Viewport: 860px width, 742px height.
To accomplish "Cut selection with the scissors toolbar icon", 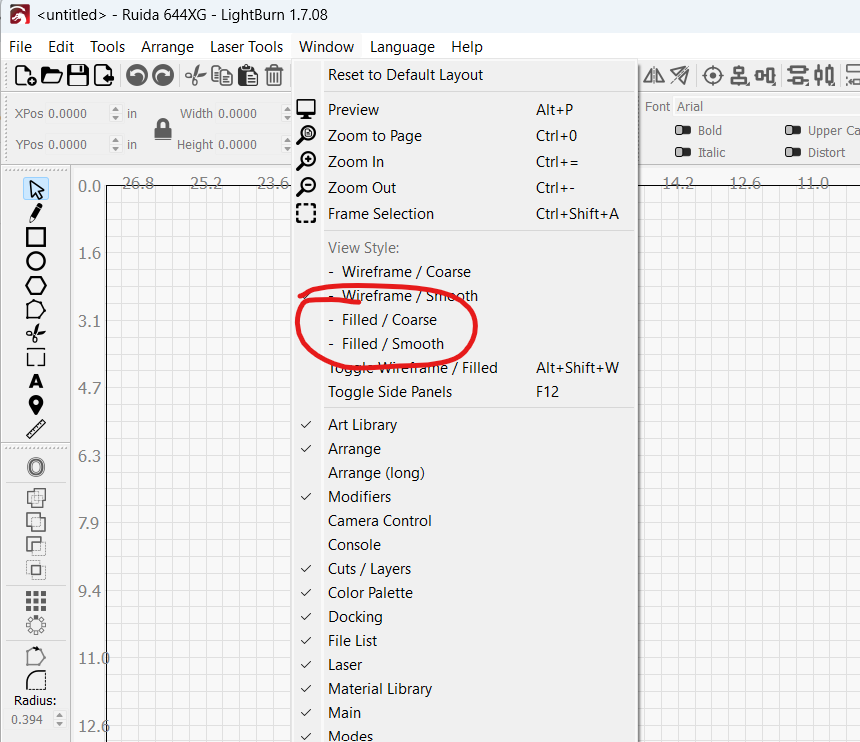I will [x=195, y=75].
